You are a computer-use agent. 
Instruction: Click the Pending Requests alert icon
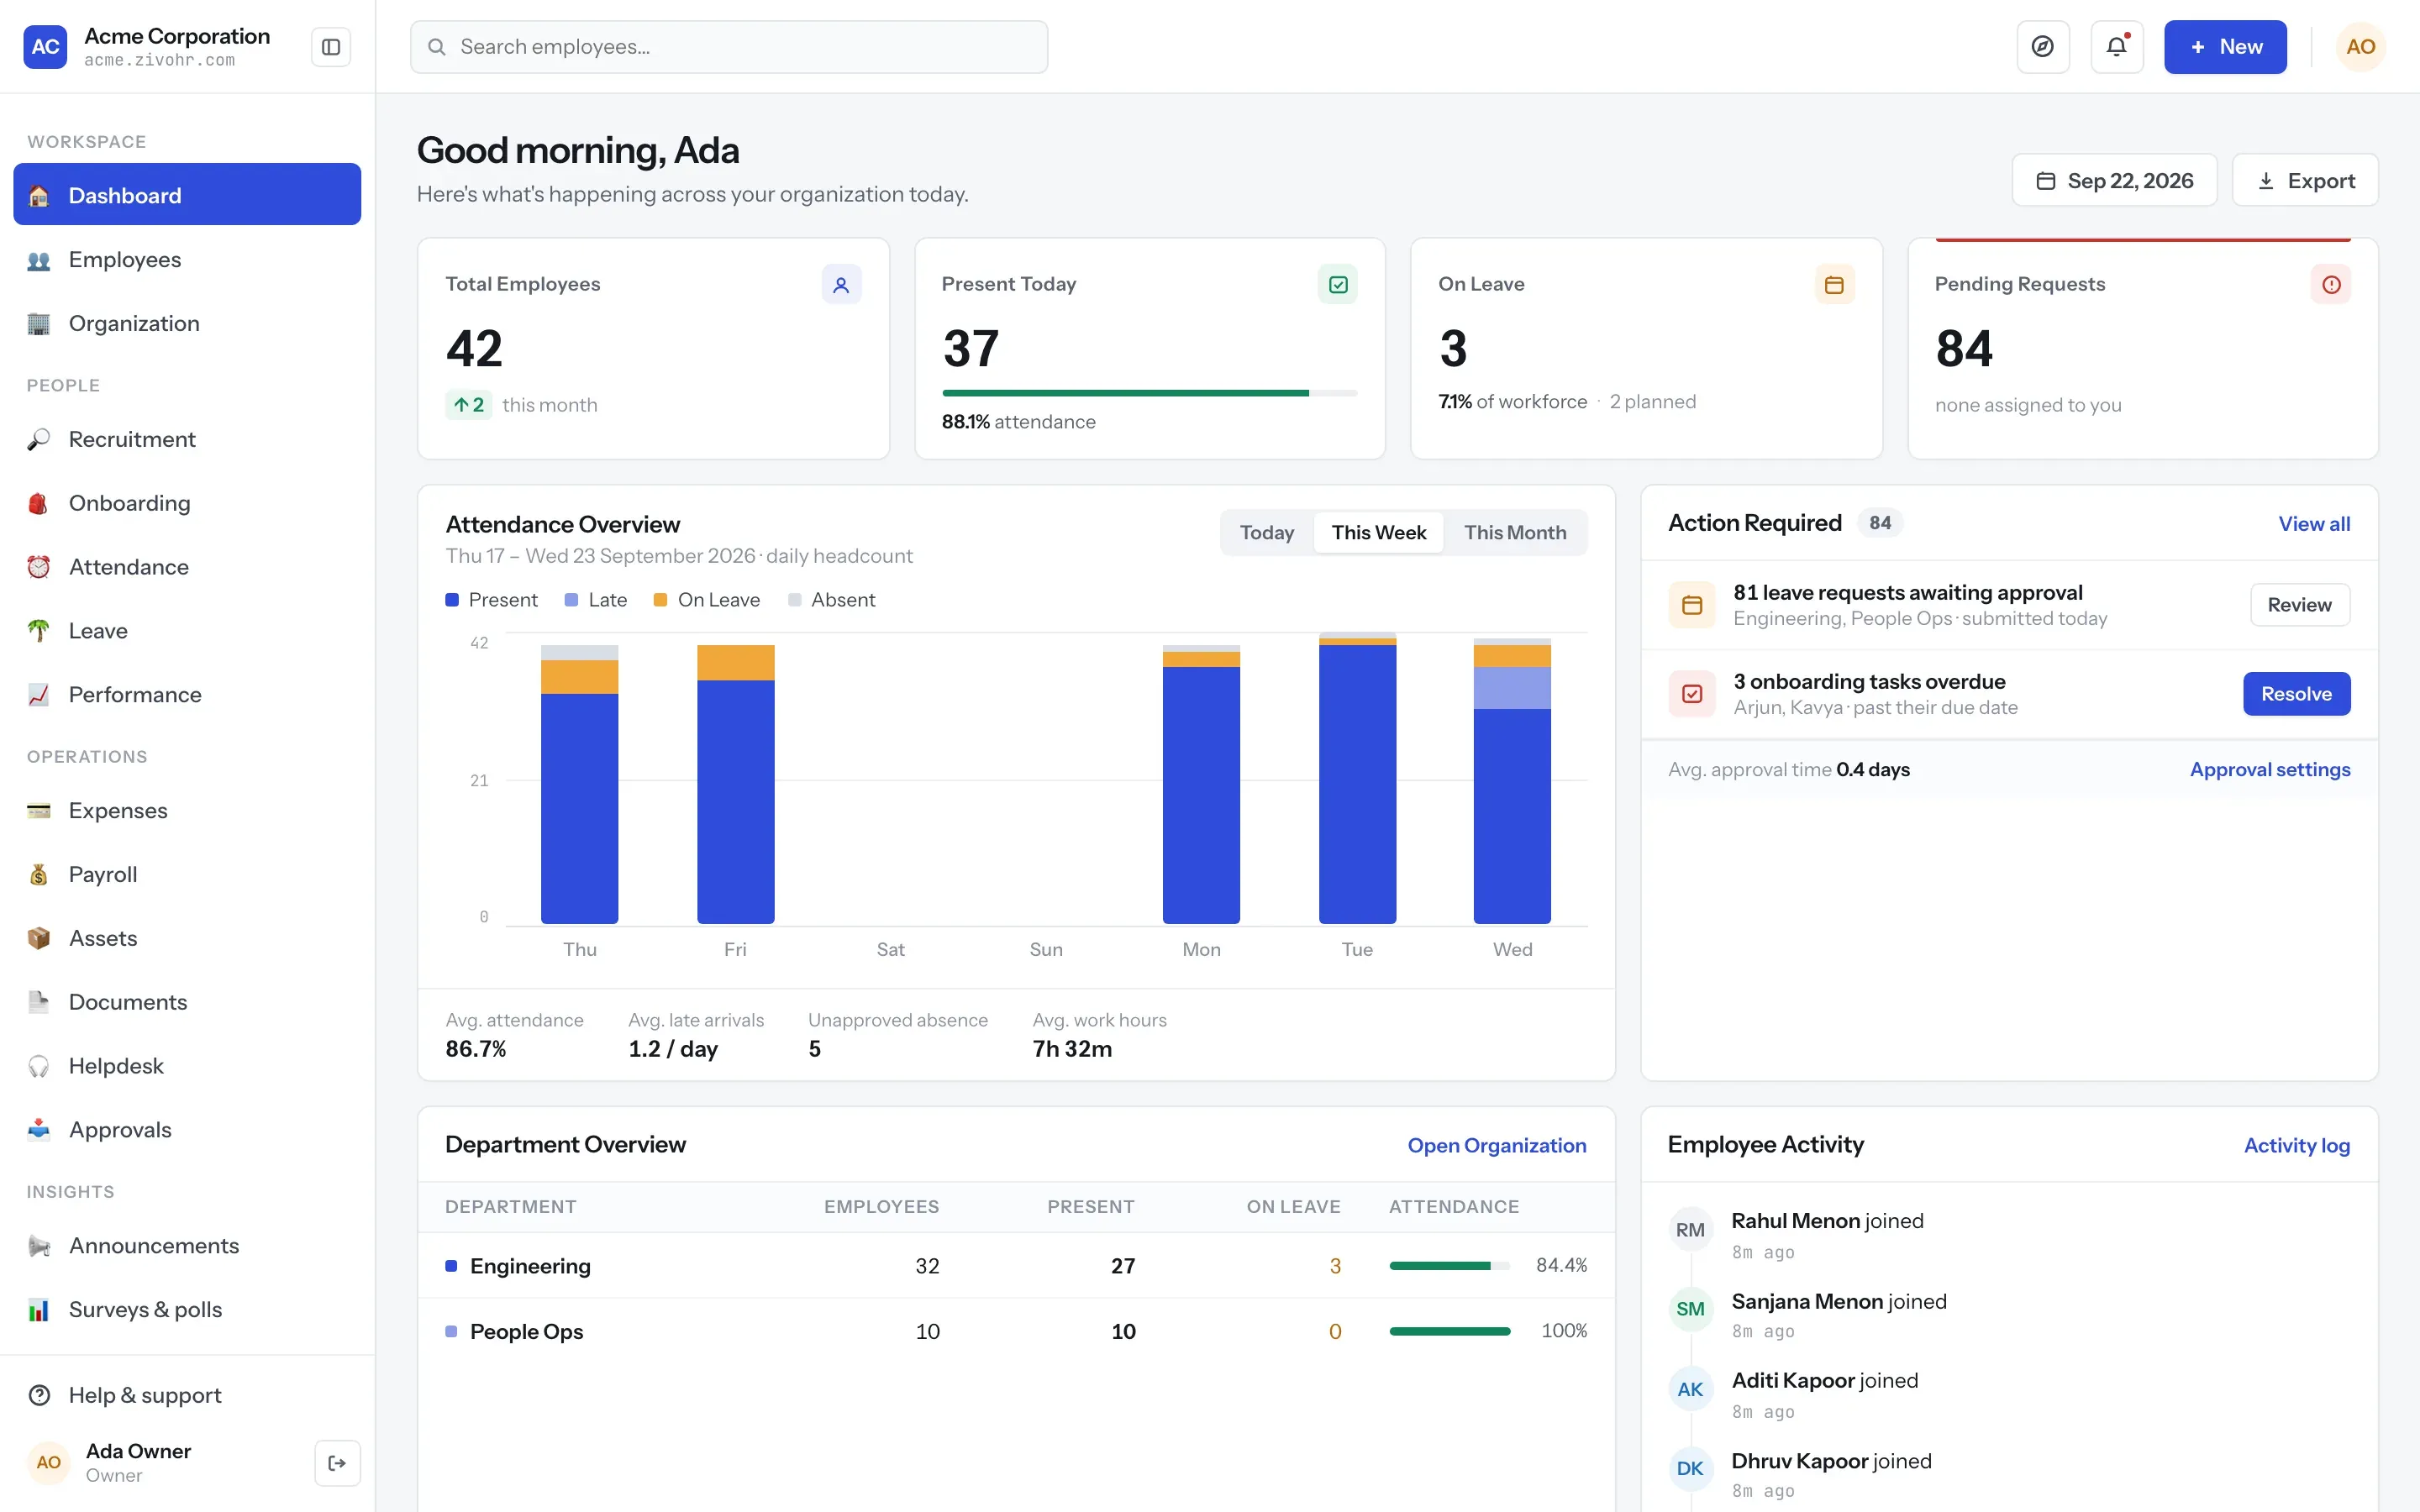(x=2331, y=285)
